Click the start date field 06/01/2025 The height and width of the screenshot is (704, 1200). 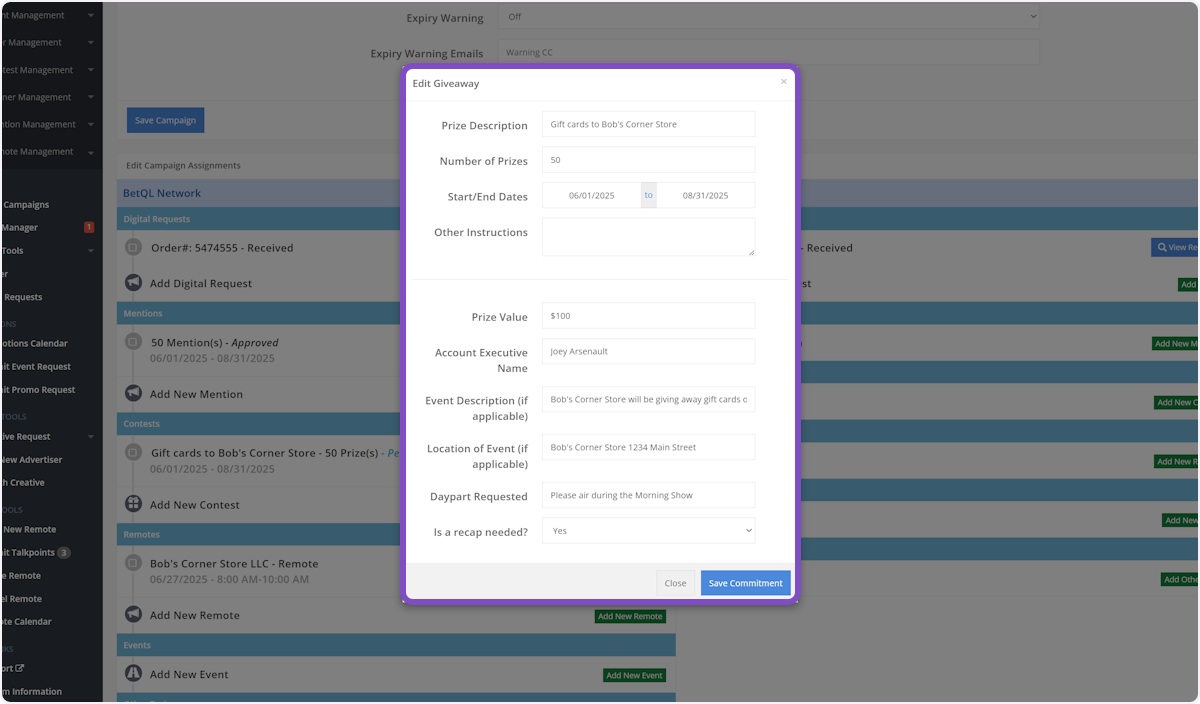[x=591, y=196]
